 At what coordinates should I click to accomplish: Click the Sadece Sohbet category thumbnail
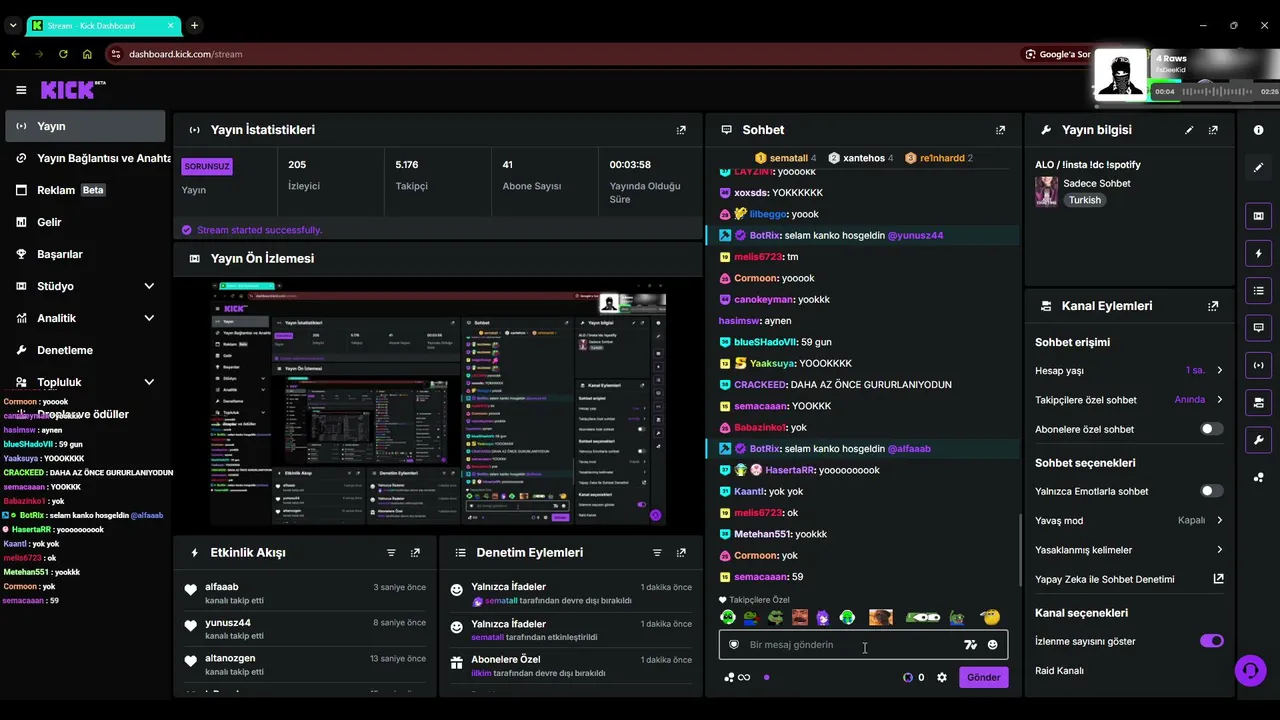point(1047,191)
